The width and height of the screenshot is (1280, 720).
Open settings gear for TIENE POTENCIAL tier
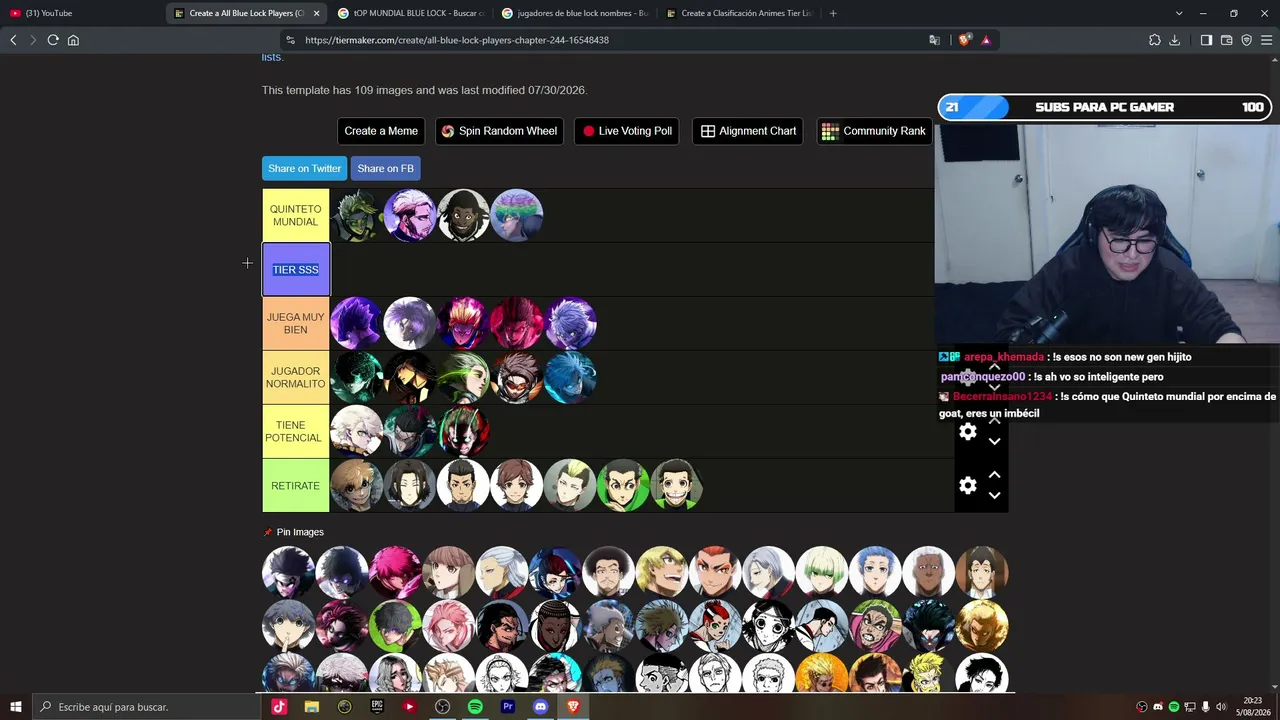click(968, 431)
